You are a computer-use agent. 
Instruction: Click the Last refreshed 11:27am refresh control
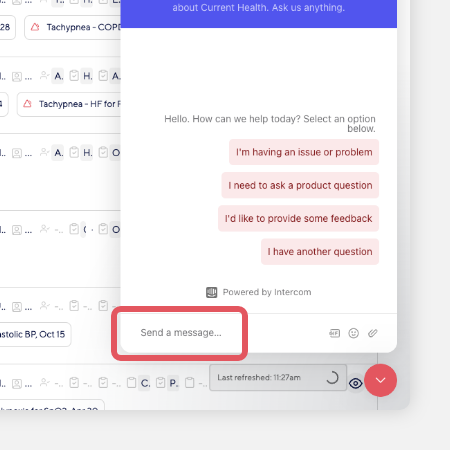pyautogui.click(x=278, y=378)
